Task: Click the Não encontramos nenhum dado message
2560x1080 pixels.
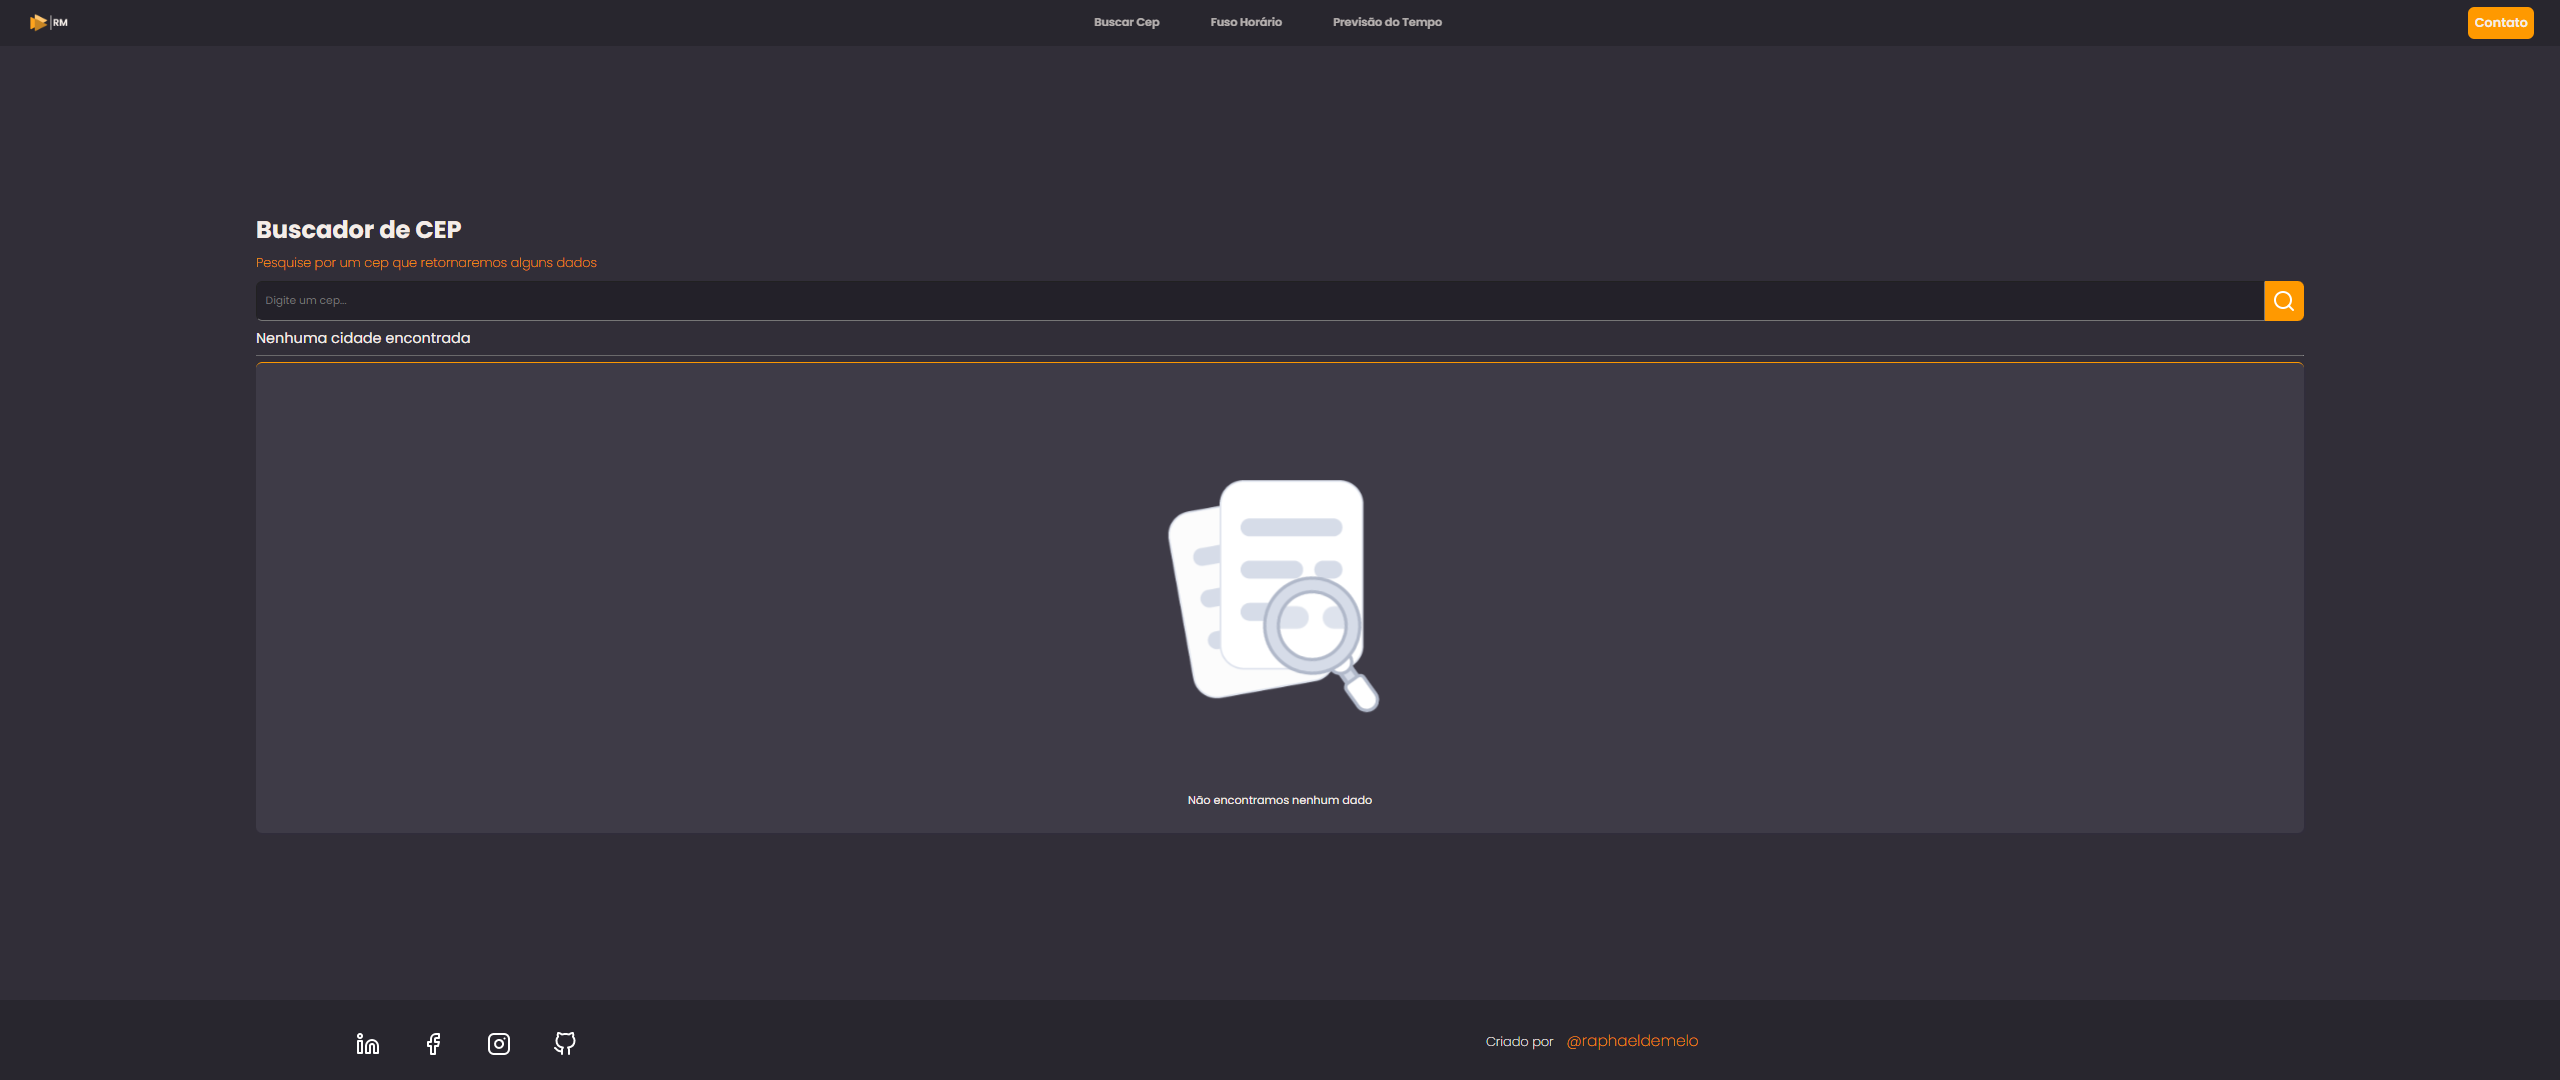Action: point(1279,799)
